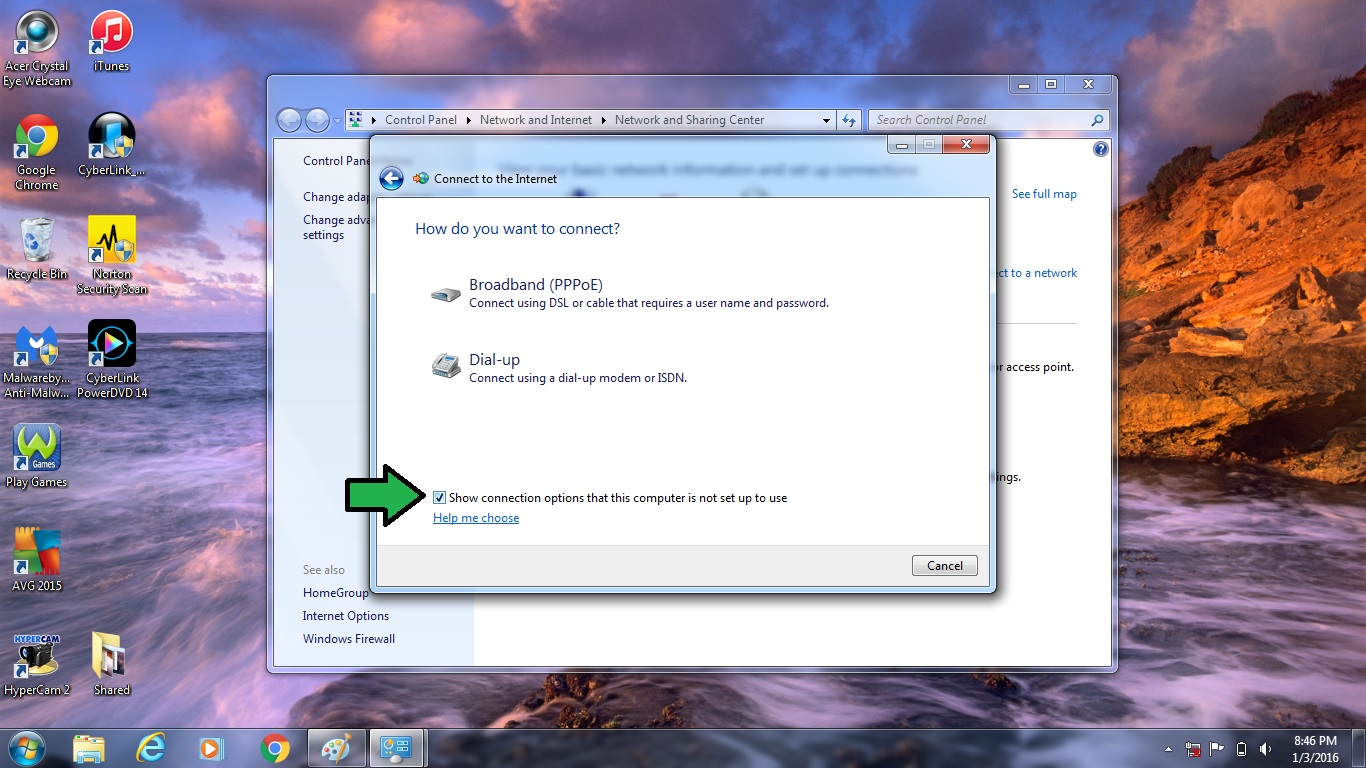1366x768 pixels.
Task: Select Network and Sharing Center breadcrumb
Action: (x=689, y=120)
